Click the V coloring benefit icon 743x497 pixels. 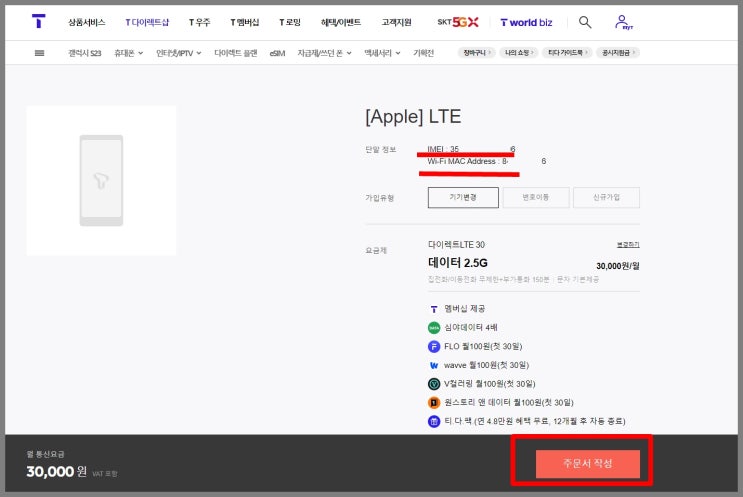pyautogui.click(x=434, y=384)
